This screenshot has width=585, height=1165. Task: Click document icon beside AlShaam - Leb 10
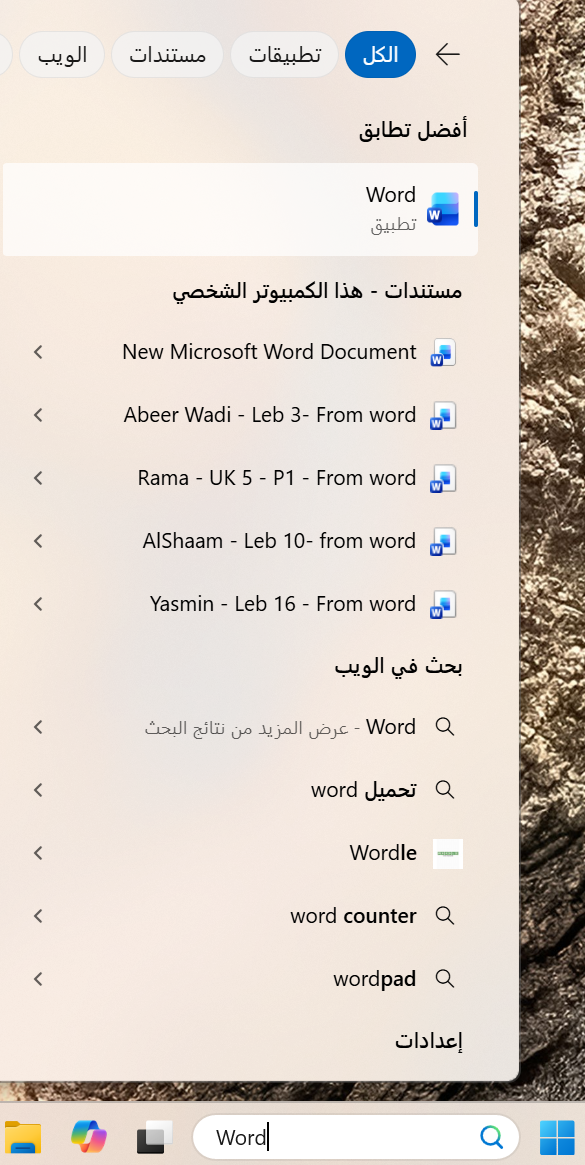pyautogui.click(x=444, y=542)
